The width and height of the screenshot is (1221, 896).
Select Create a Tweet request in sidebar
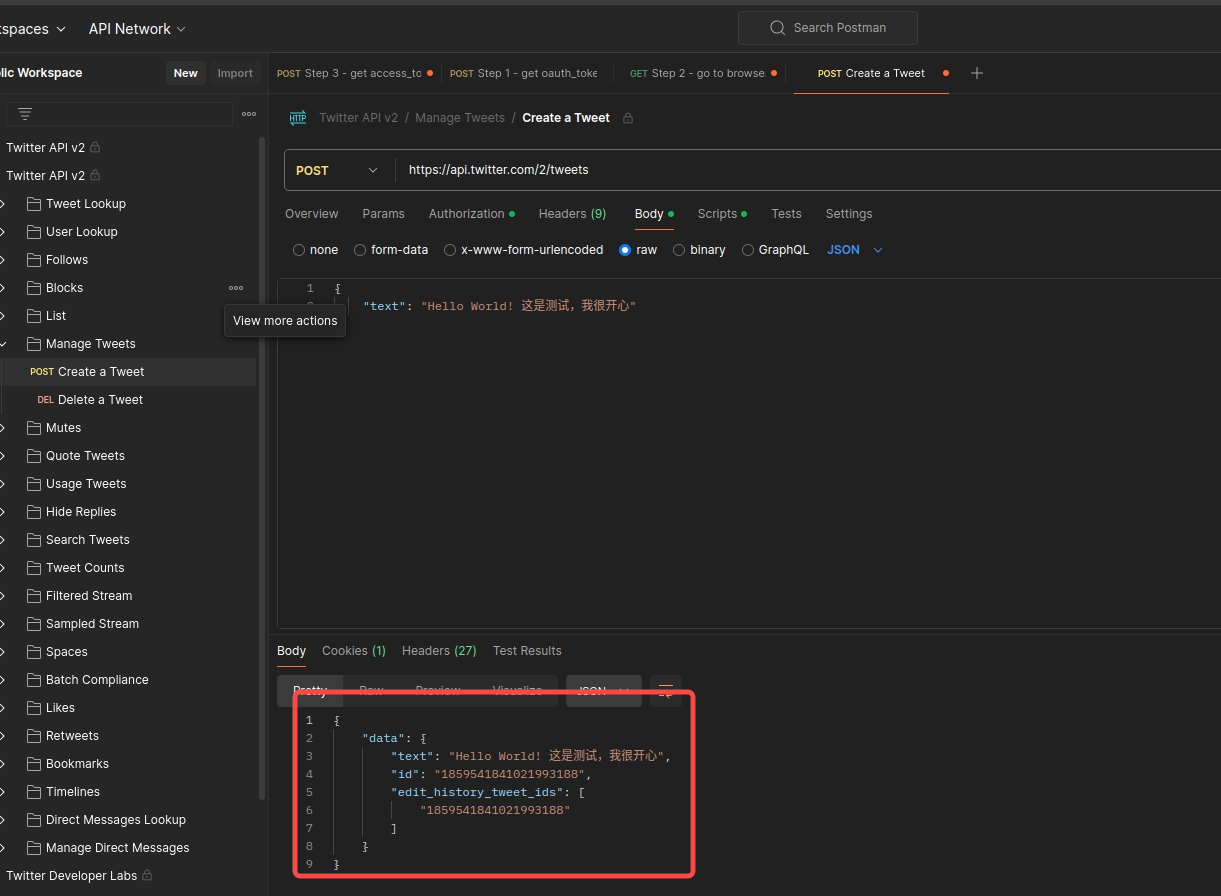[x=128, y=372]
